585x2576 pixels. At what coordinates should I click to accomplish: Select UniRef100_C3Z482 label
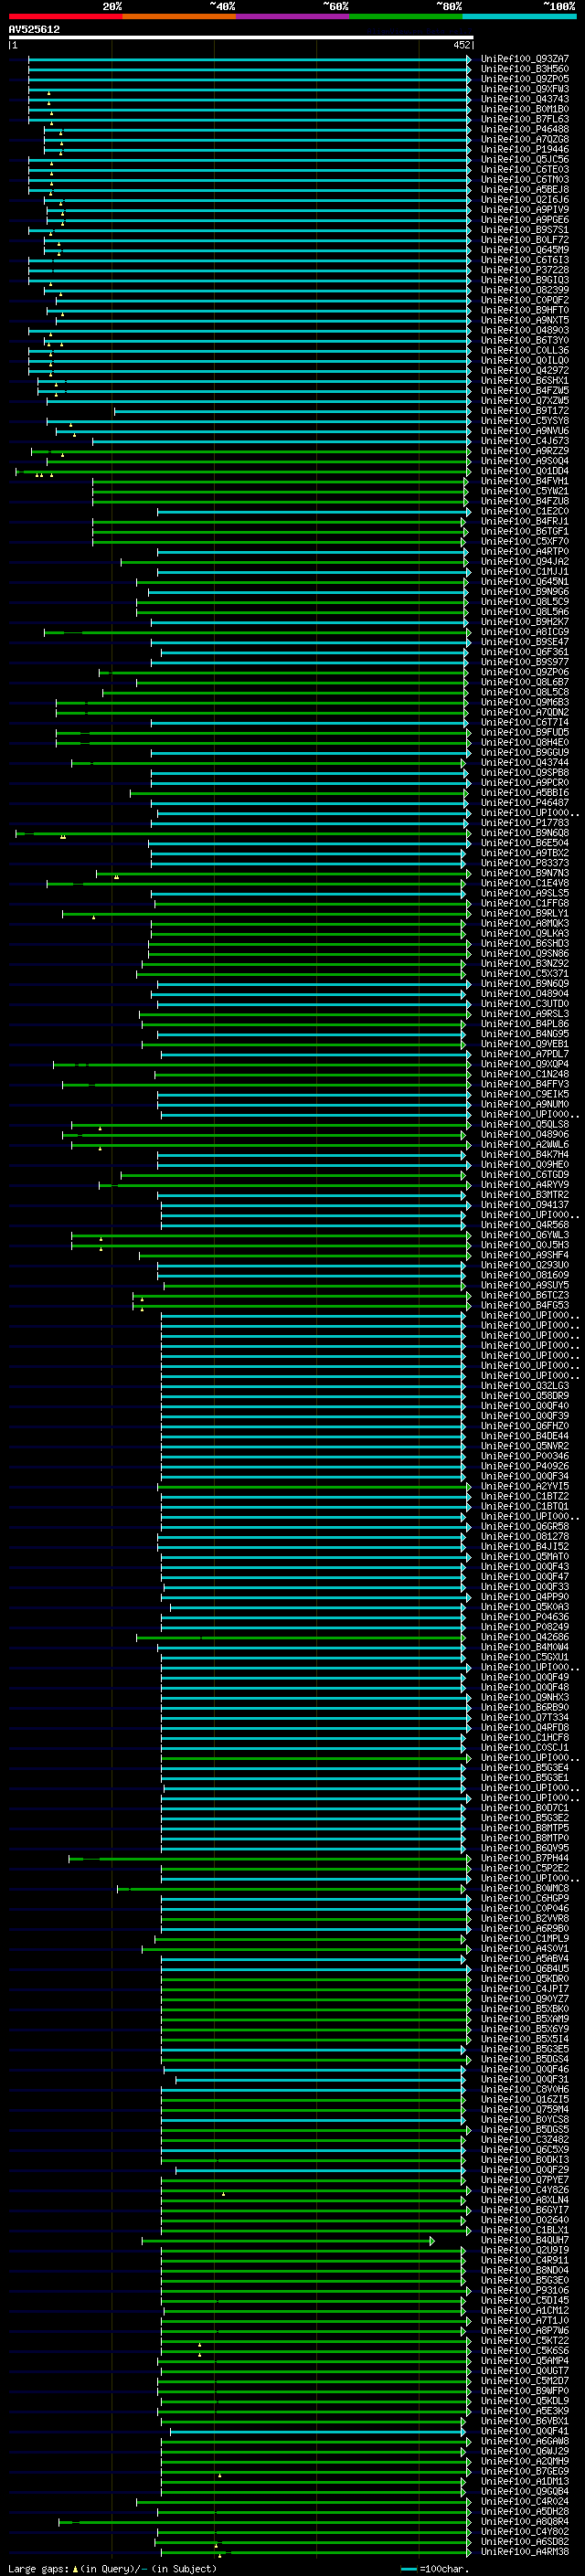(525, 2140)
